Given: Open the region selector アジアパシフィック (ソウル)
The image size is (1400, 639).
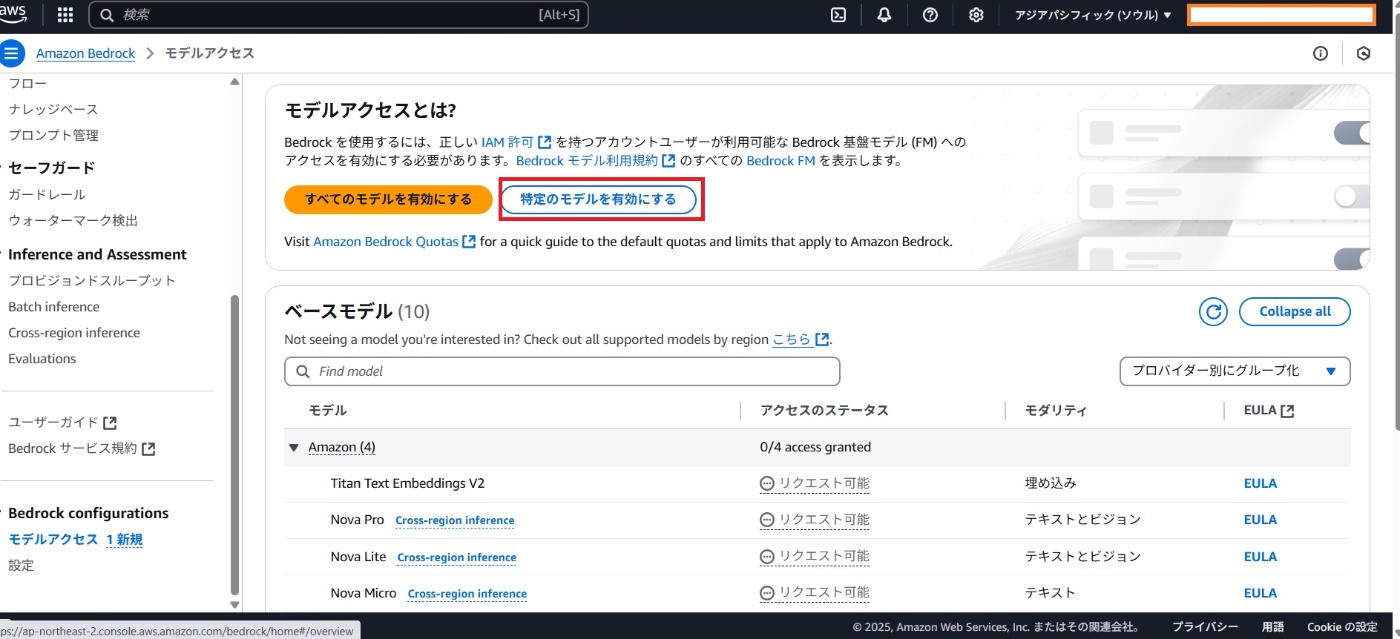Looking at the screenshot, I should click(1093, 15).
